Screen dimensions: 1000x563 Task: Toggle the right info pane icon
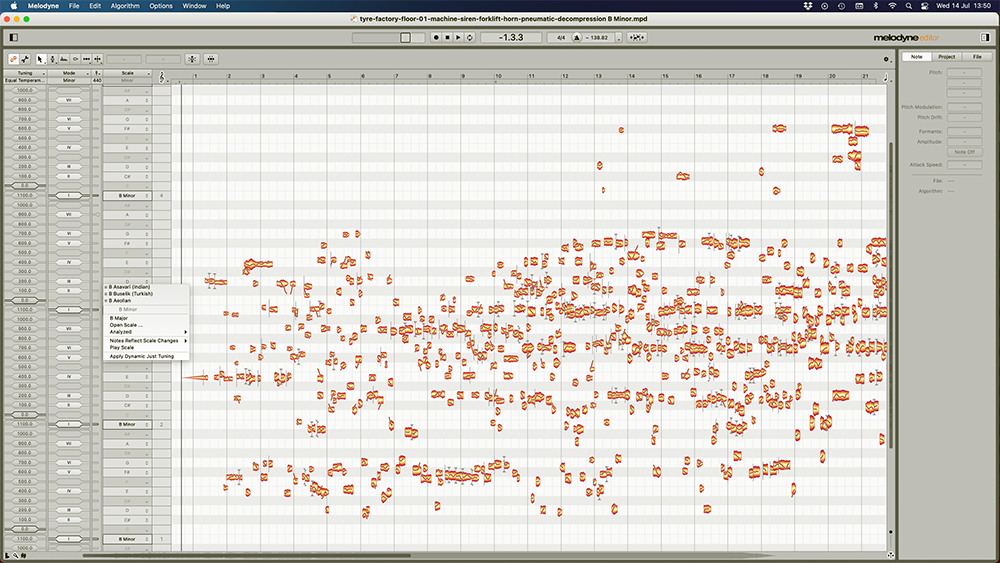click(985, 38)
